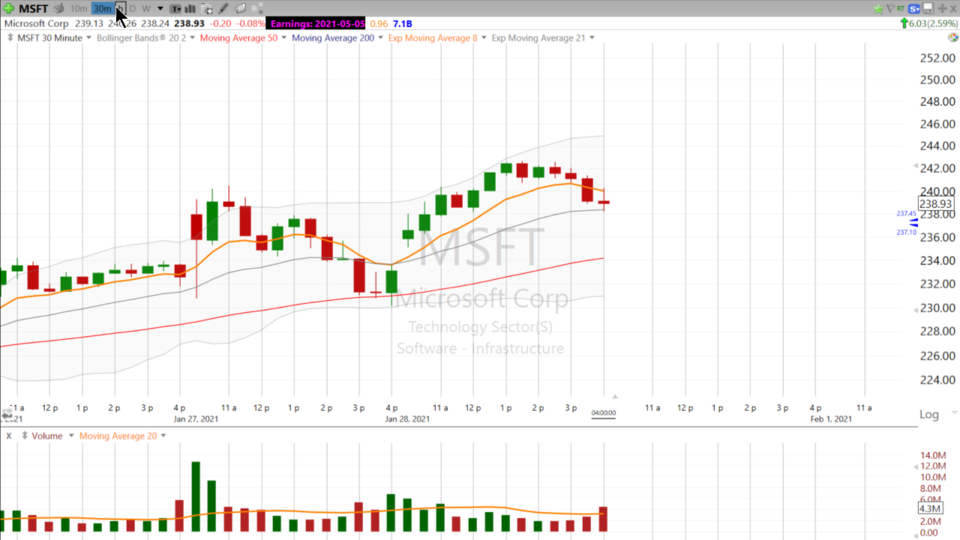Click the Feb 1, 2021 date label
The height and width of the screenshot is (540, 960).
click(x=831, y=419)
